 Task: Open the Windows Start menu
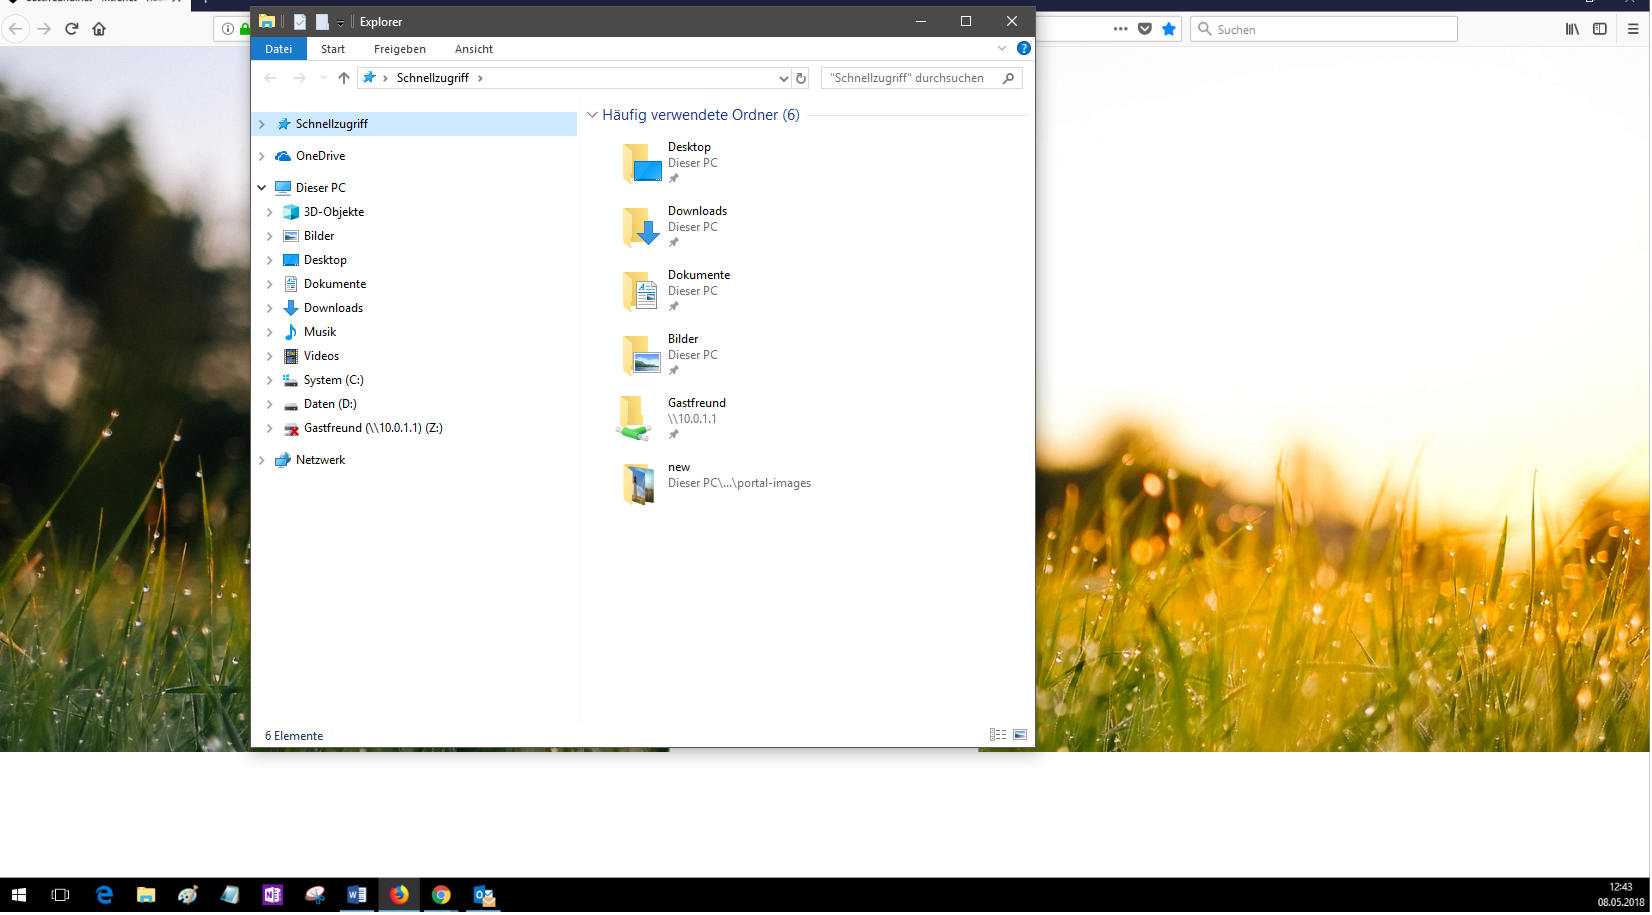[x=18, y=895]
